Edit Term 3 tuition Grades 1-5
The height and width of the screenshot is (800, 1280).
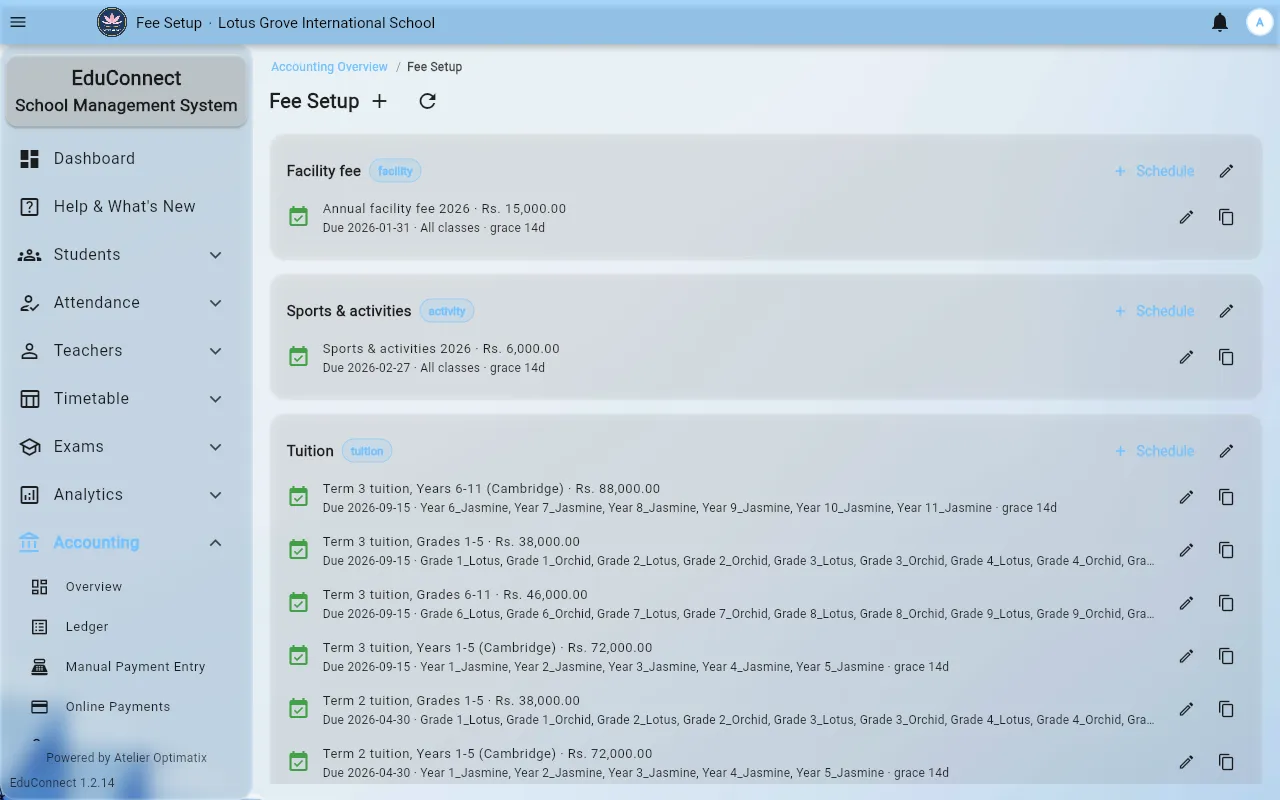click(1186, 550)
